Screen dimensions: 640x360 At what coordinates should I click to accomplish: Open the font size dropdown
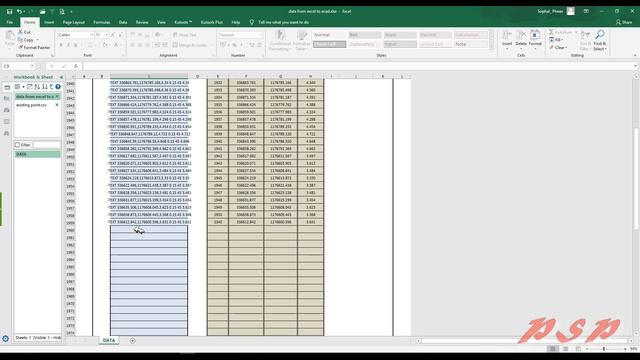click(106, 35)
